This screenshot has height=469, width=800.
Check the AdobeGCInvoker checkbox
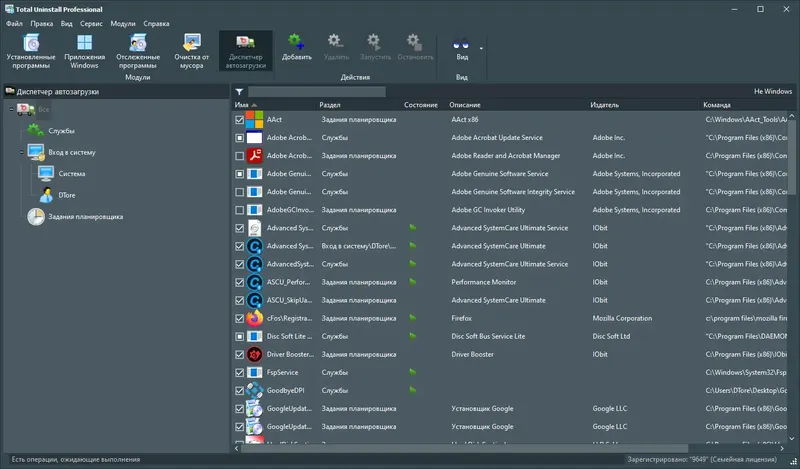coord(239,210)
